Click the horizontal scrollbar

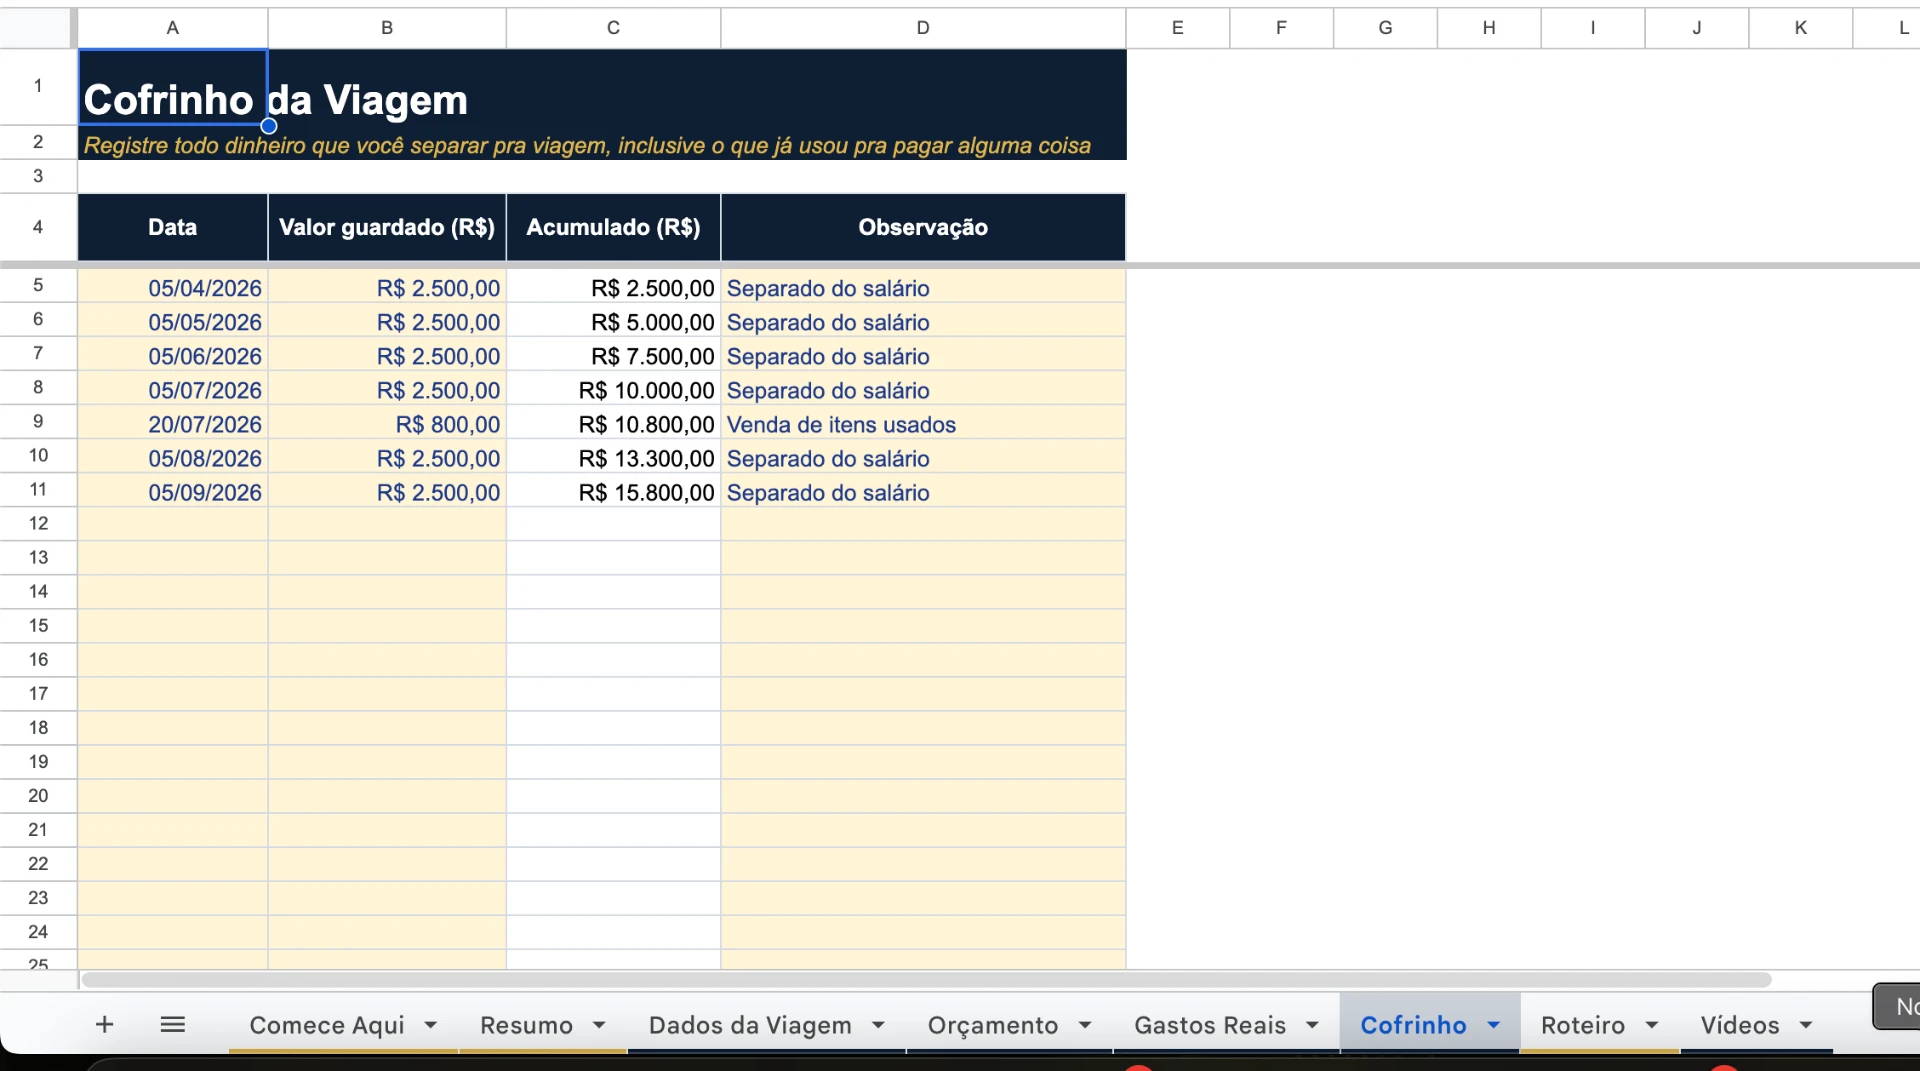(x=926, y=980)
